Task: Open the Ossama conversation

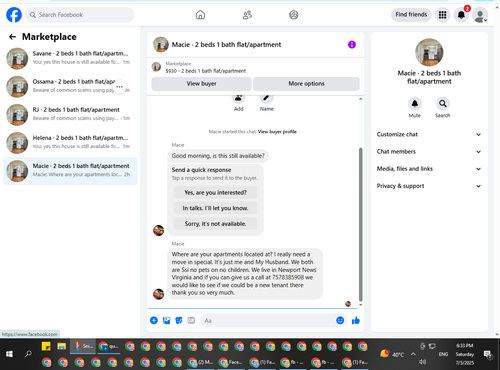Action: pos(70,87)
